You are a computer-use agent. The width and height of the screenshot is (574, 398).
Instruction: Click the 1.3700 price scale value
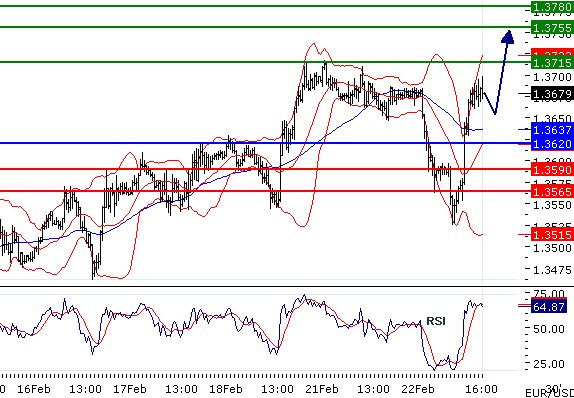(x=552, y=77)
